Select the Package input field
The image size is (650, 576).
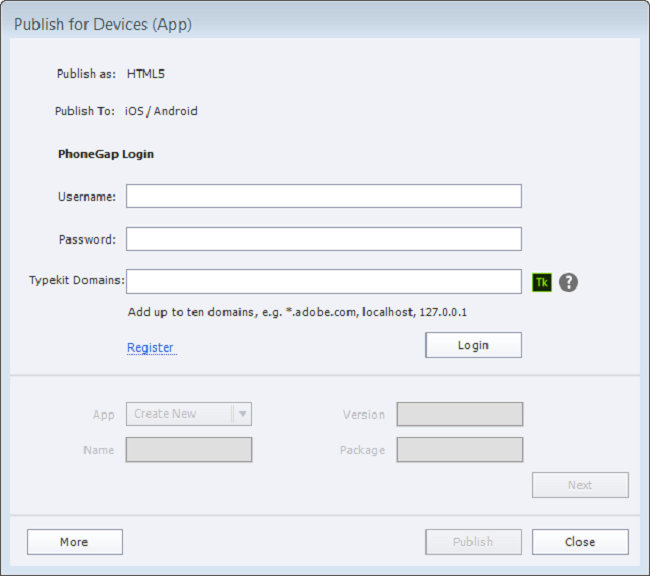[x=459, y=450]
